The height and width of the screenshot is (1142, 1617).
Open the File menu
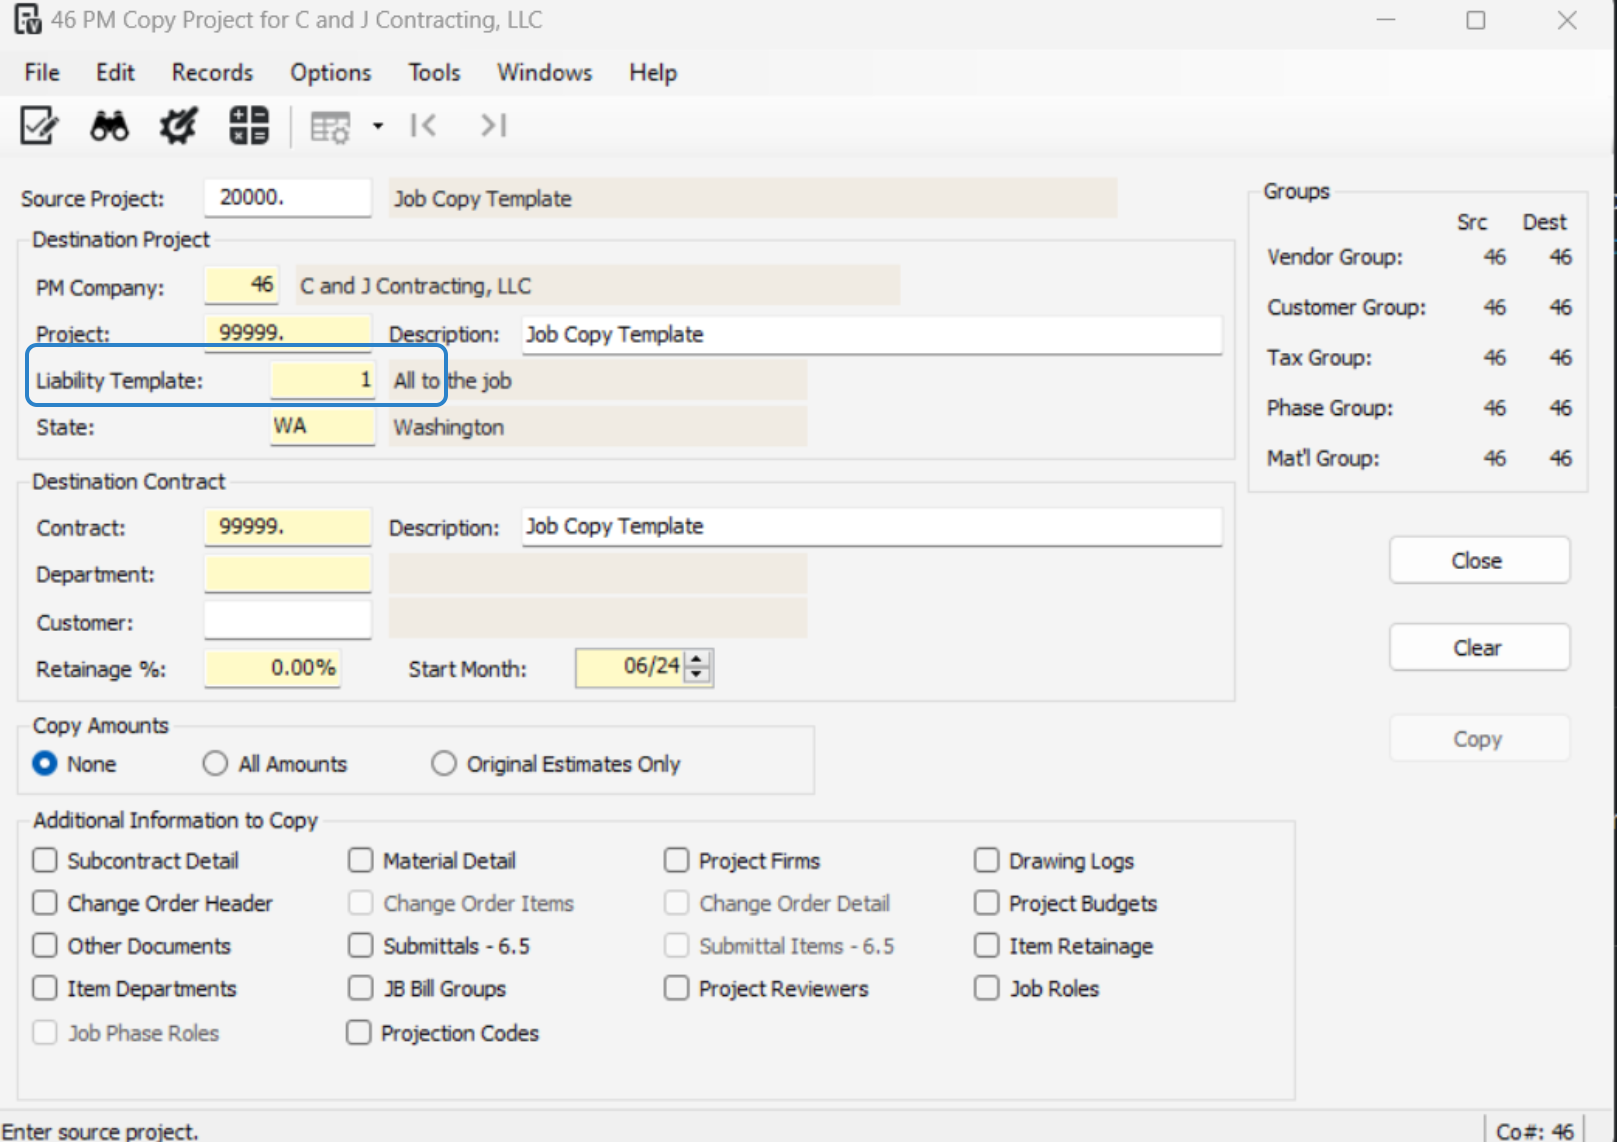[x=42, y=73]
